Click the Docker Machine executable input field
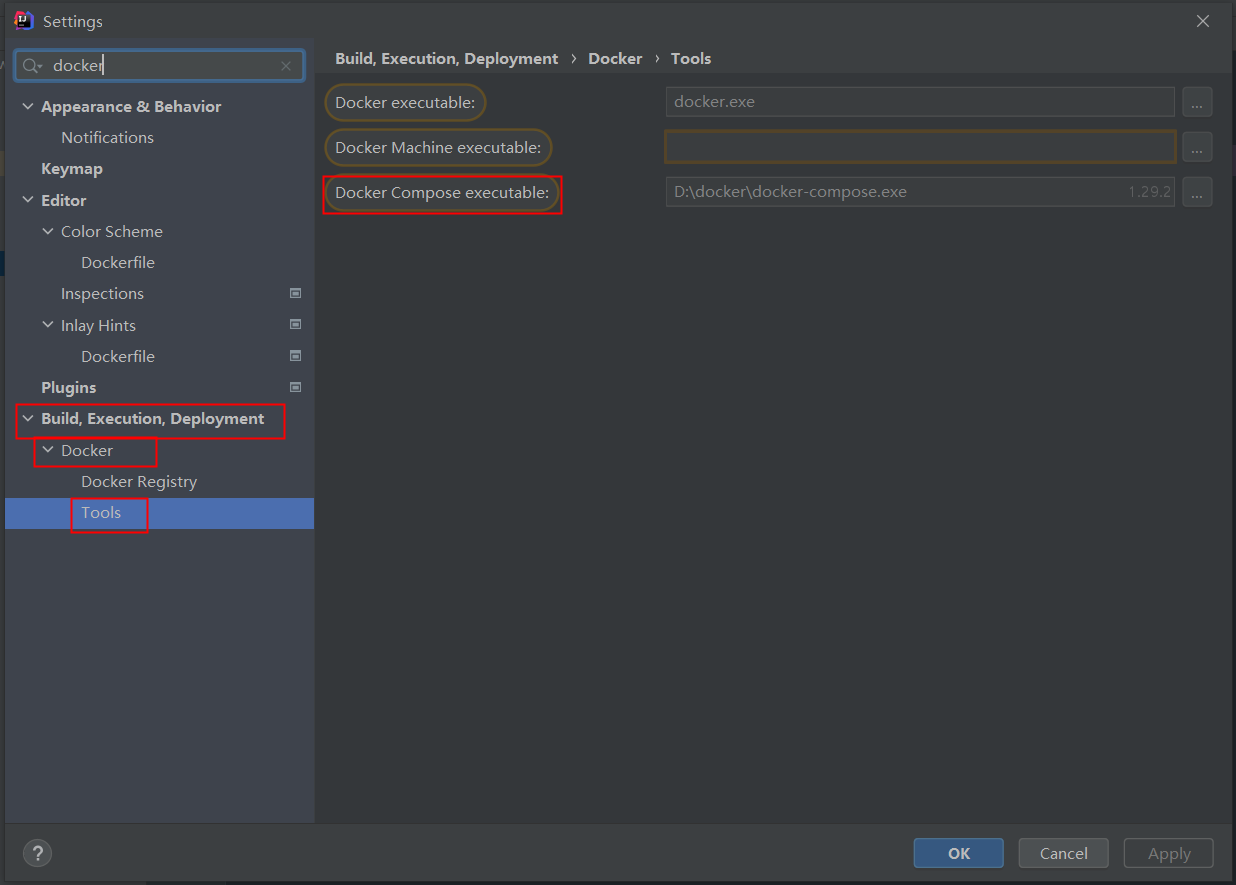Image resolution: width=1236 pixels, height=885 pixels. 919,146
